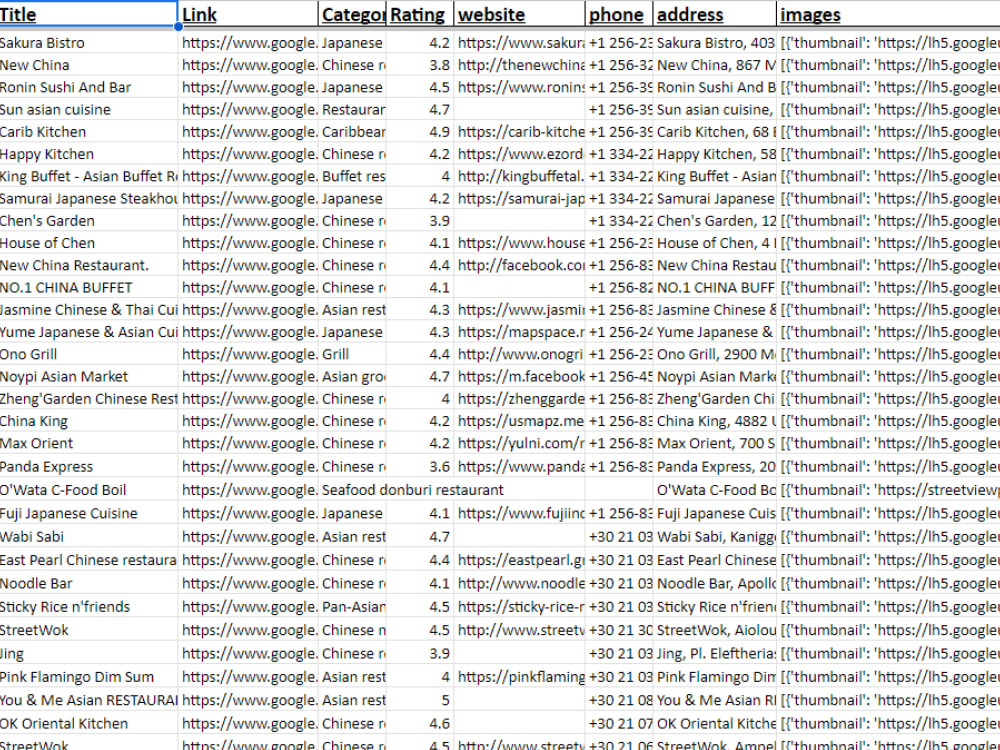This screenshot has width=1000, height=750.
Task: Select the kingbuffetal website cell
Action: pyautogui.click(x=519, y=177)
